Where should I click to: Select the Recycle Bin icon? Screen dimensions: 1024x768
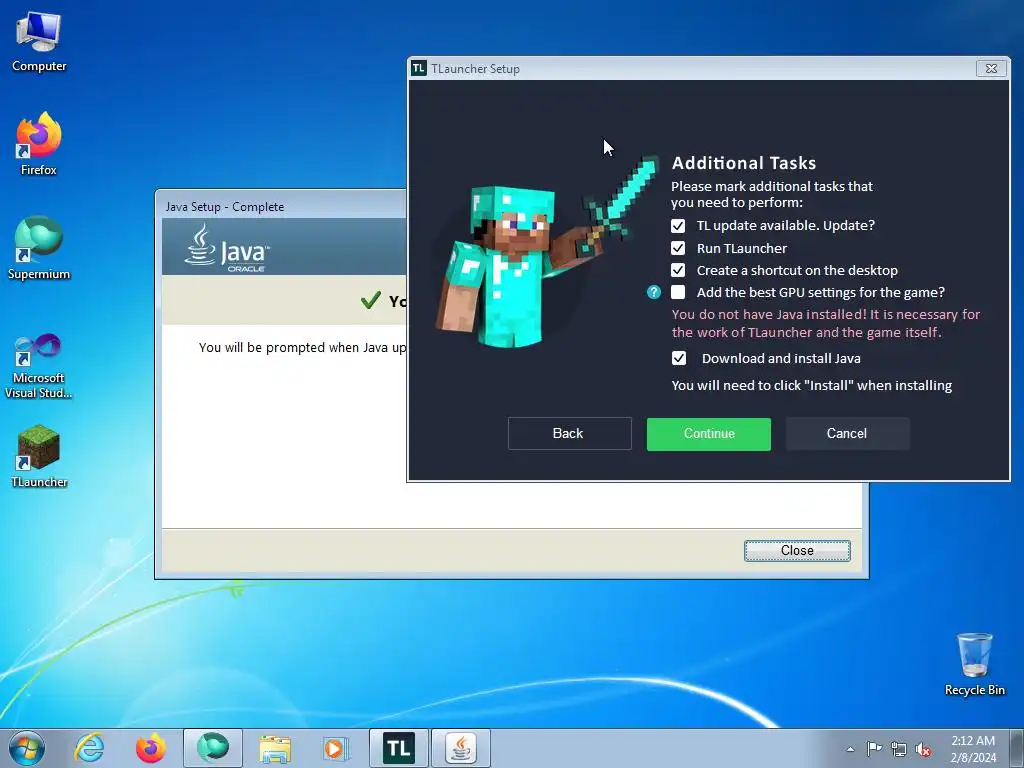(974, 664)
